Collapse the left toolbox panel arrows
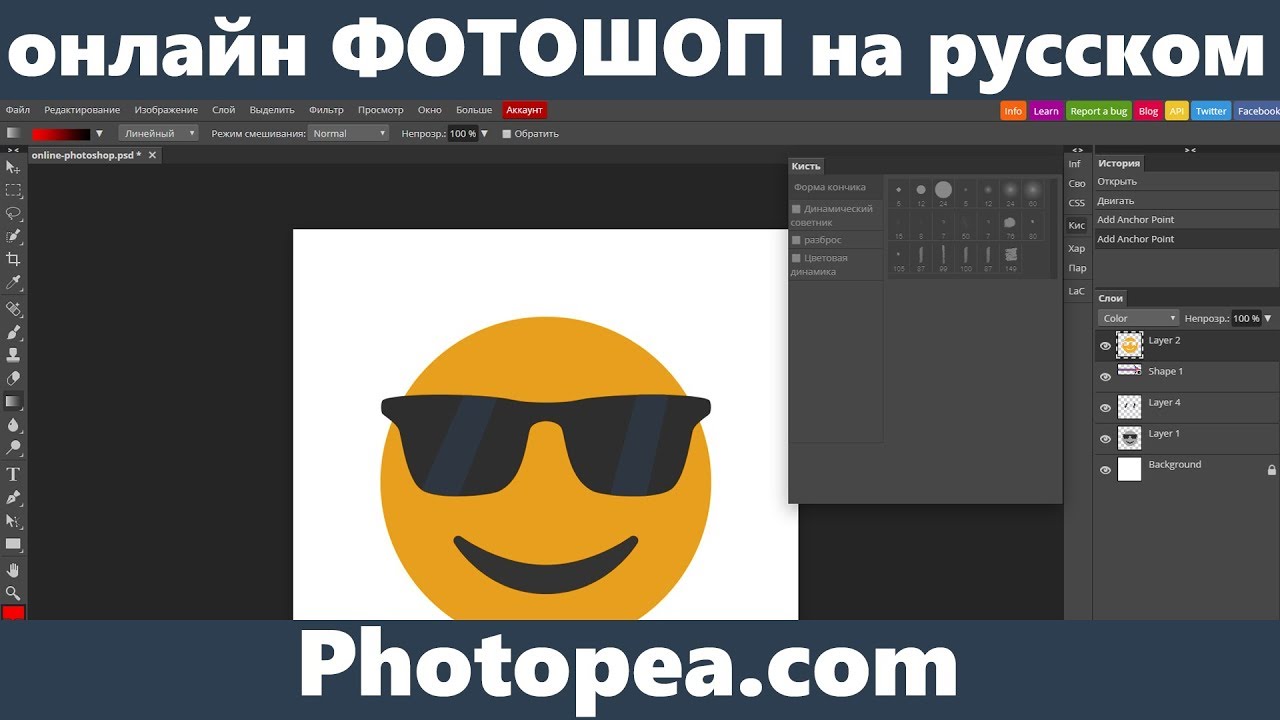1280x720 pixels. tap(13, 150)
